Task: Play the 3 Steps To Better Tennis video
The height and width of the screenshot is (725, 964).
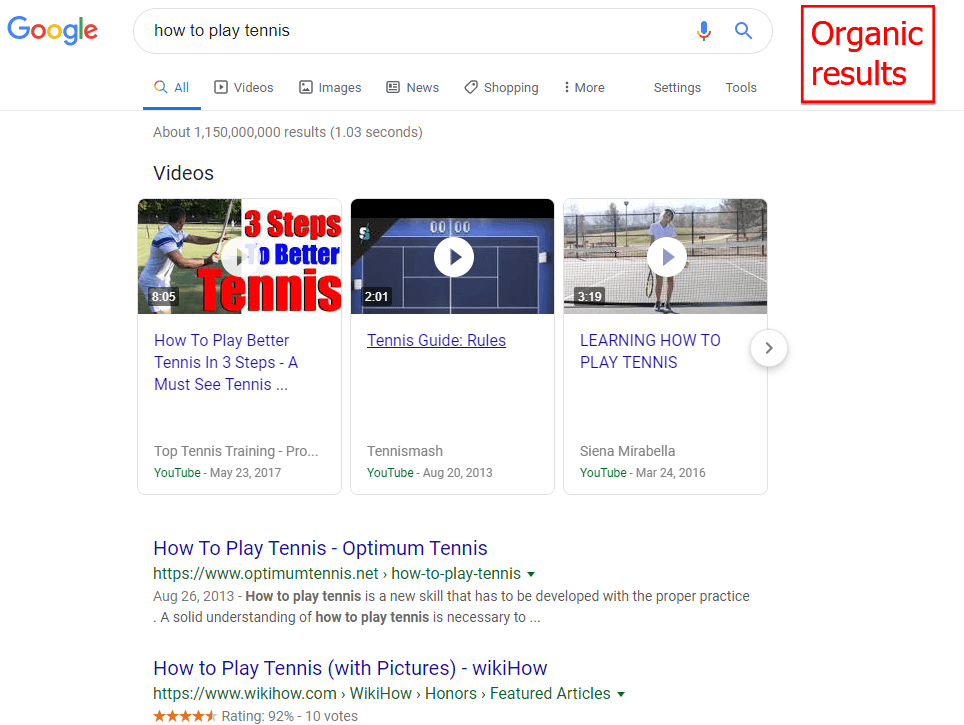Action: (x=240, y=256)
